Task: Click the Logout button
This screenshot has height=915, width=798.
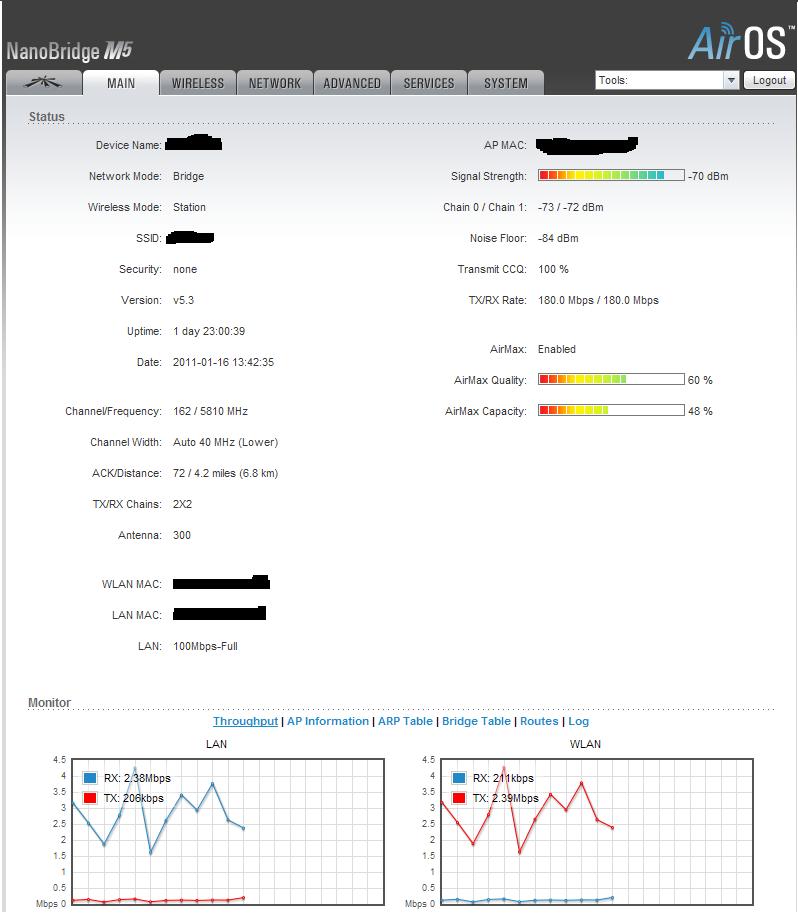Action: [x=769, y=80]
